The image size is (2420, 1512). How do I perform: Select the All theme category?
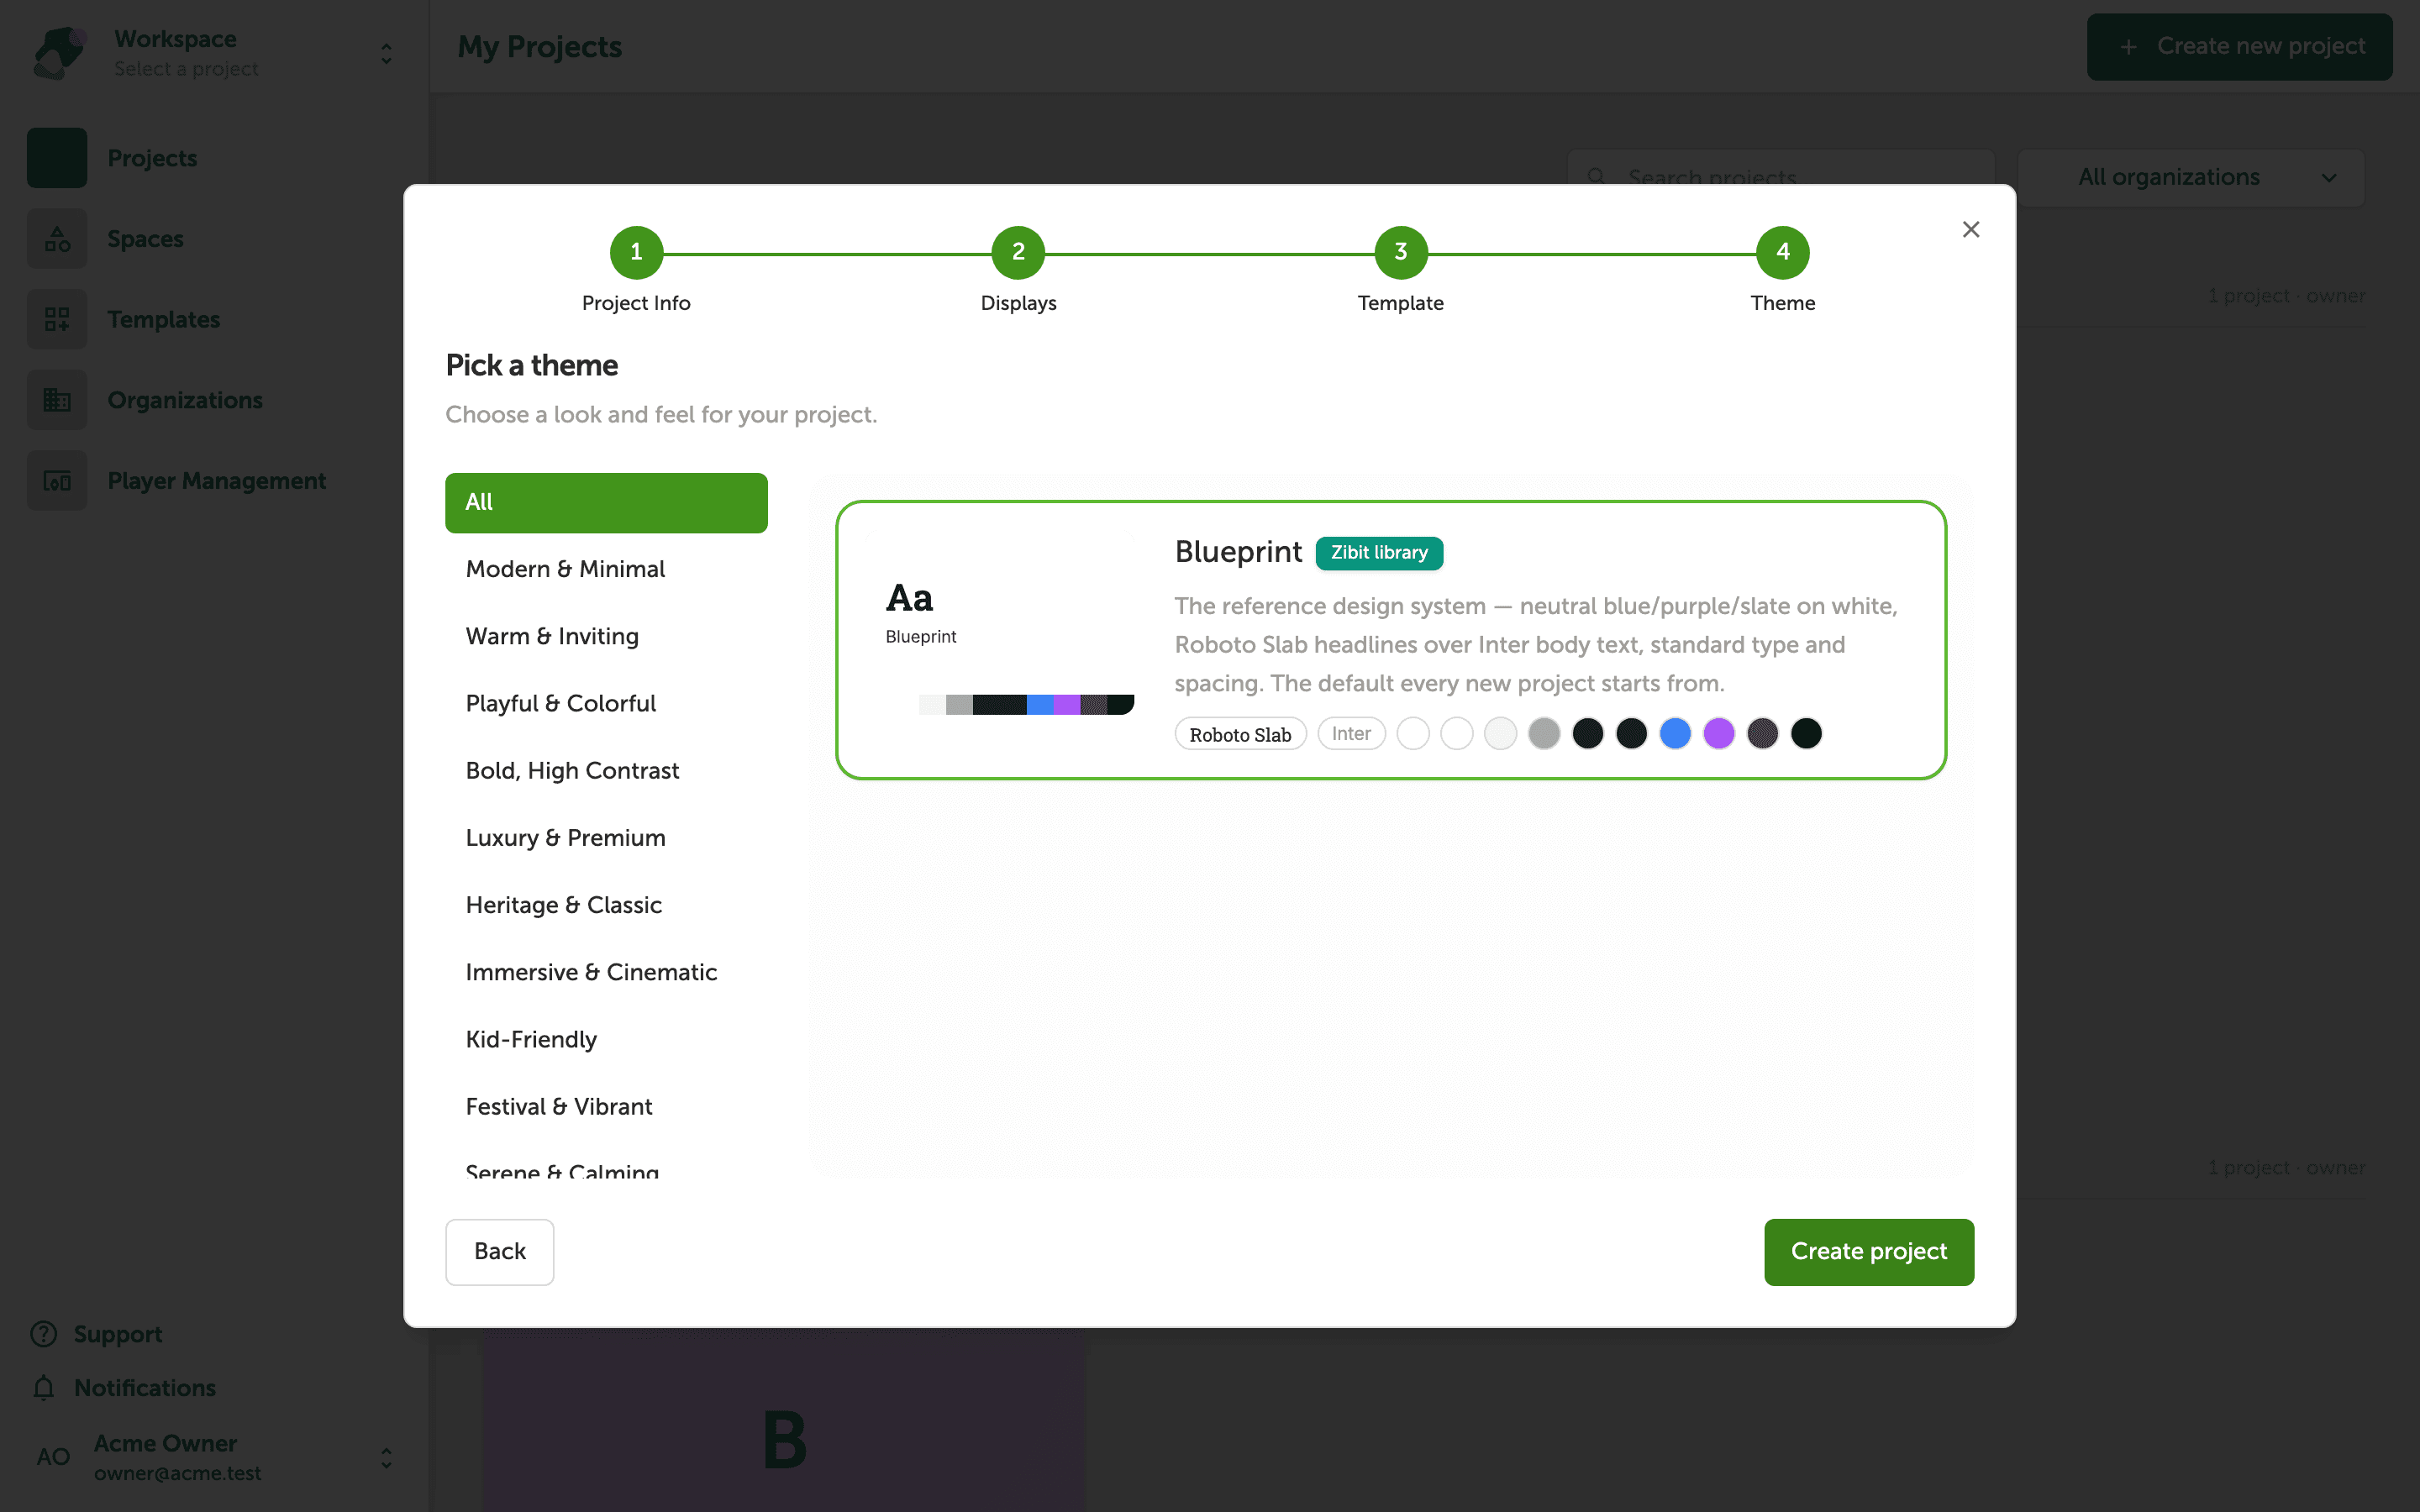(606, 502)
